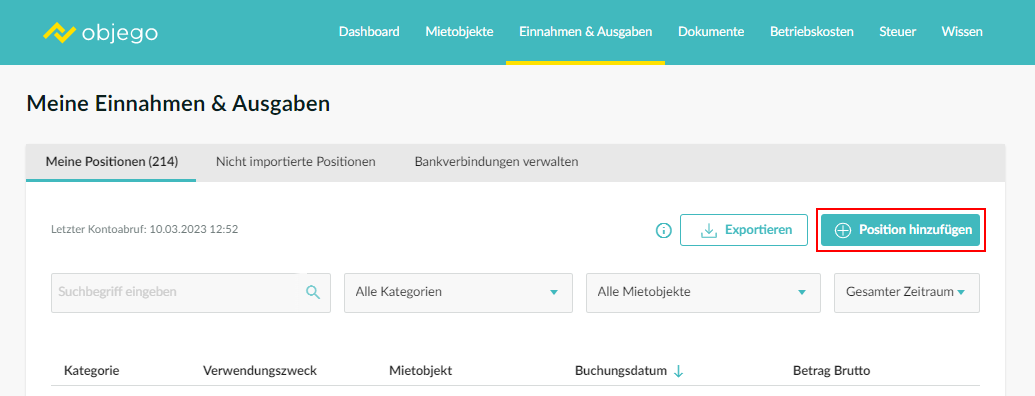Switch to Nicht importierte Positionen tab
Image resolution: width=1035 pixels, height=396 pixels.
(x=296, y=162)
